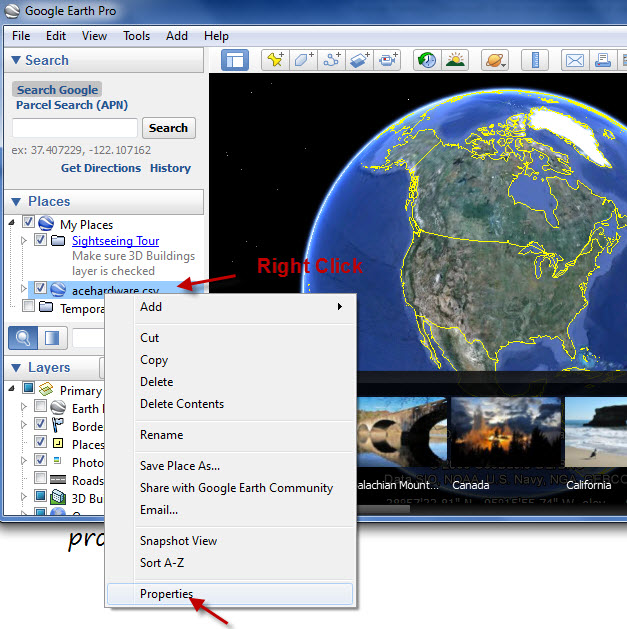Open the ruler measurement tool
The width and height of the screenshot is (627, 629).
point(535,60)
